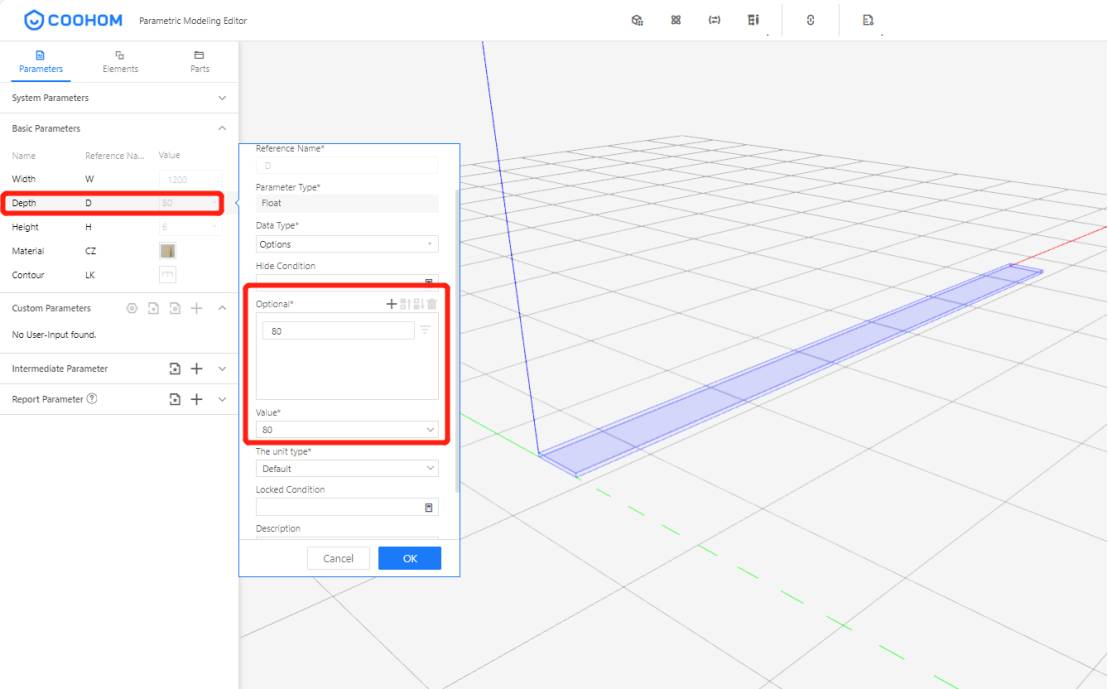Click the import icon in Report Parameter row

(x=175, y=399)
